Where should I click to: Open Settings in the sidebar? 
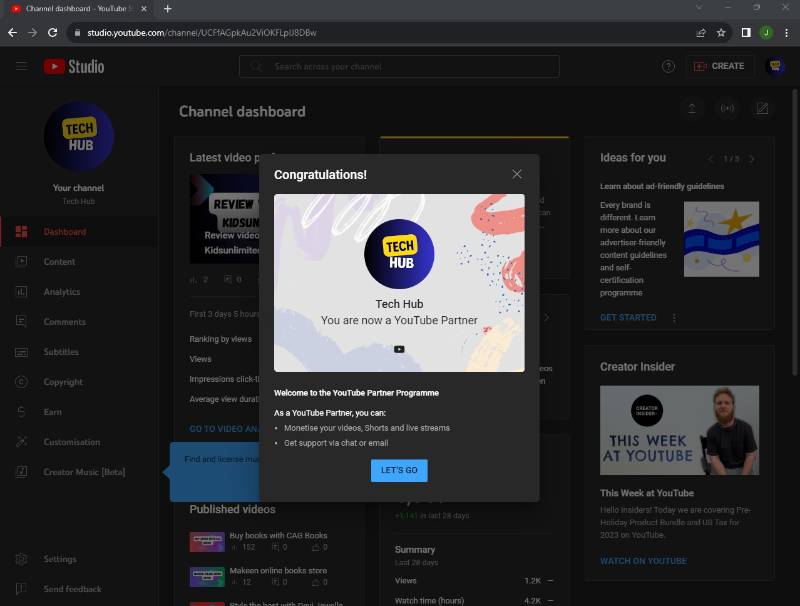point(79,559)
